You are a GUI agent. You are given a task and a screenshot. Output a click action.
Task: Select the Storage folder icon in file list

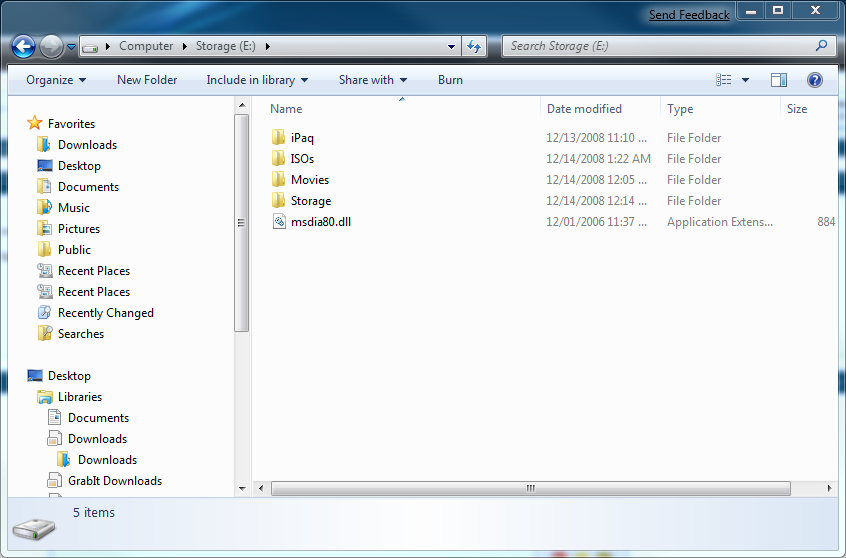[x=278, y=201]
